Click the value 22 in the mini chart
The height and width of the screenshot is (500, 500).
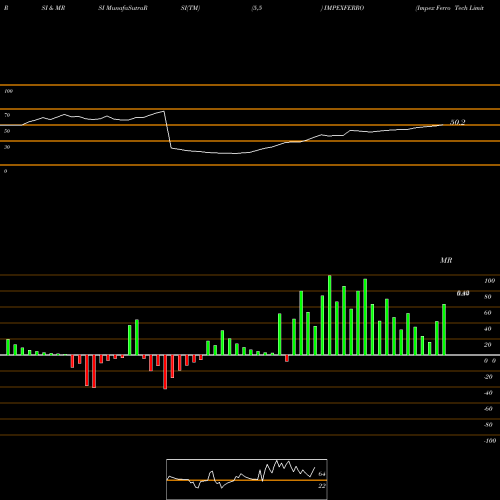pos(322,486)
